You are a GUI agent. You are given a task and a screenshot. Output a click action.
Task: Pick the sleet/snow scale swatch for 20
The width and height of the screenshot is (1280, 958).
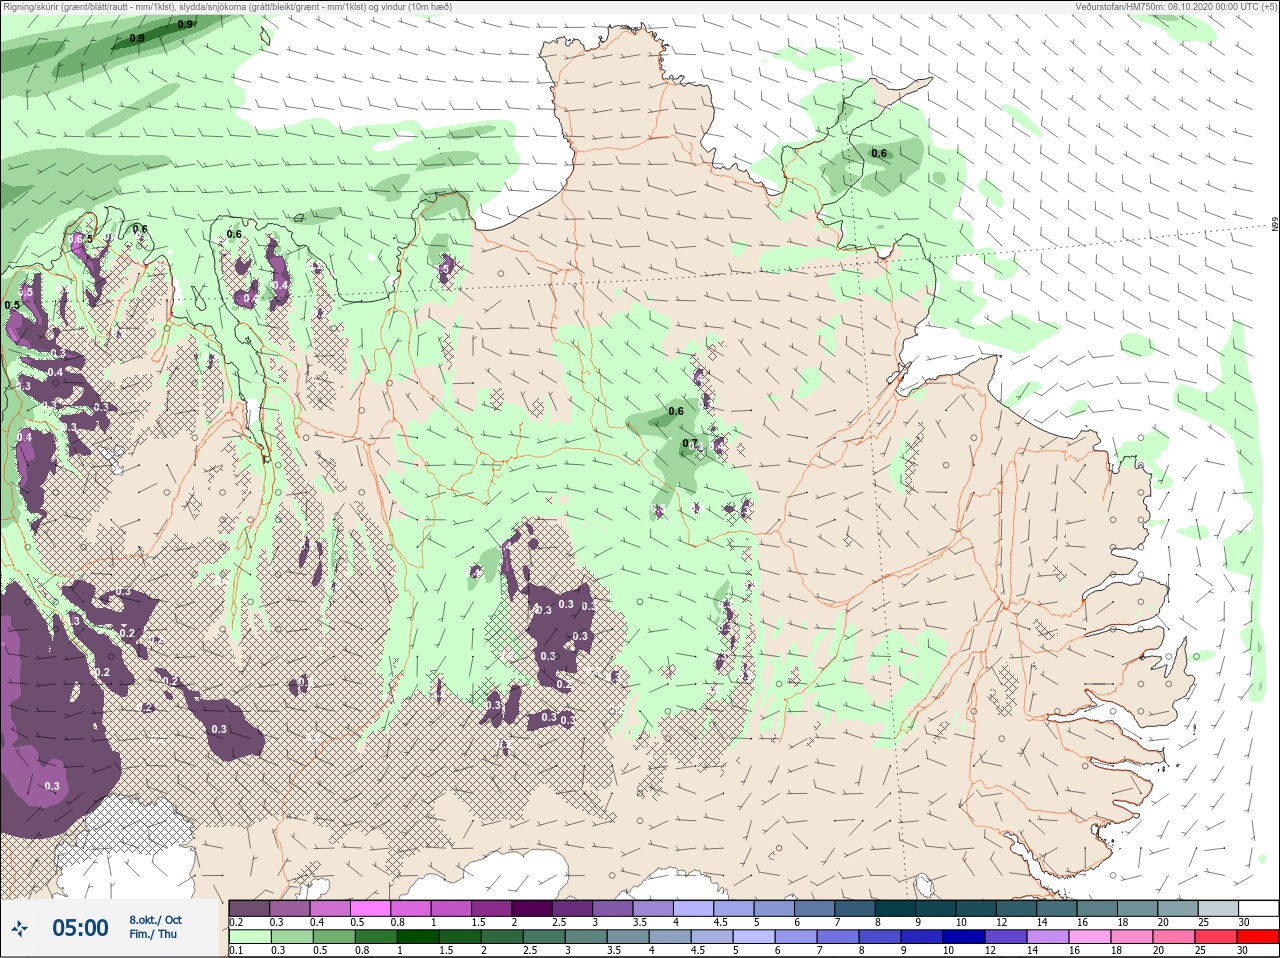[1178, 908]
